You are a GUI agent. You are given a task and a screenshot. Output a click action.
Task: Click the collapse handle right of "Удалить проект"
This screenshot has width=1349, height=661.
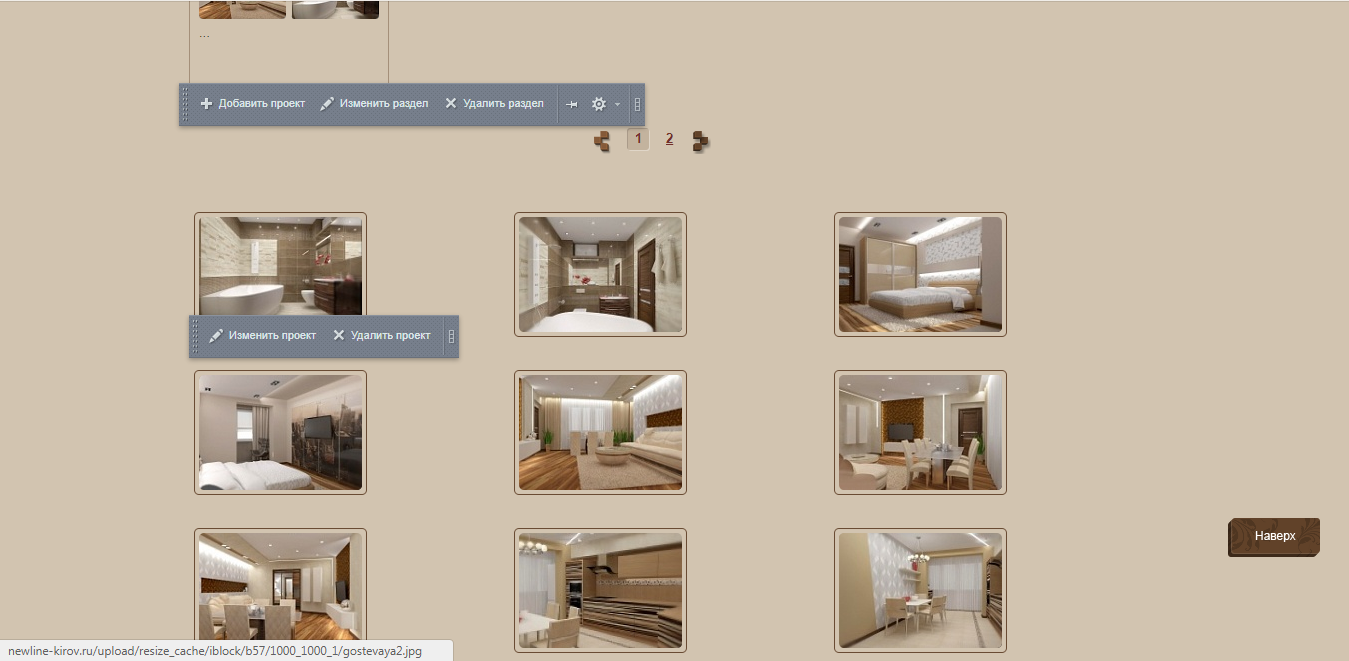pyautogui.click(x=451, y=336)
